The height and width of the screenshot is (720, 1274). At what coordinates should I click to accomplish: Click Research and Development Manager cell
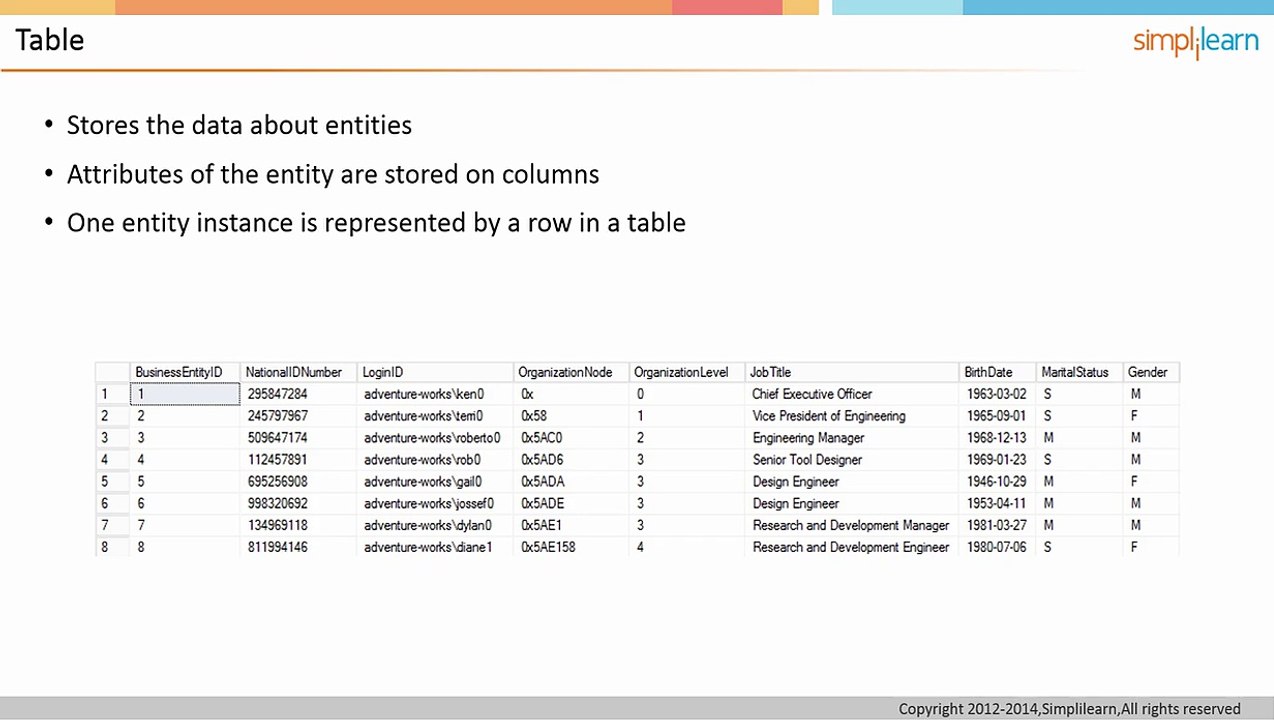851,525
